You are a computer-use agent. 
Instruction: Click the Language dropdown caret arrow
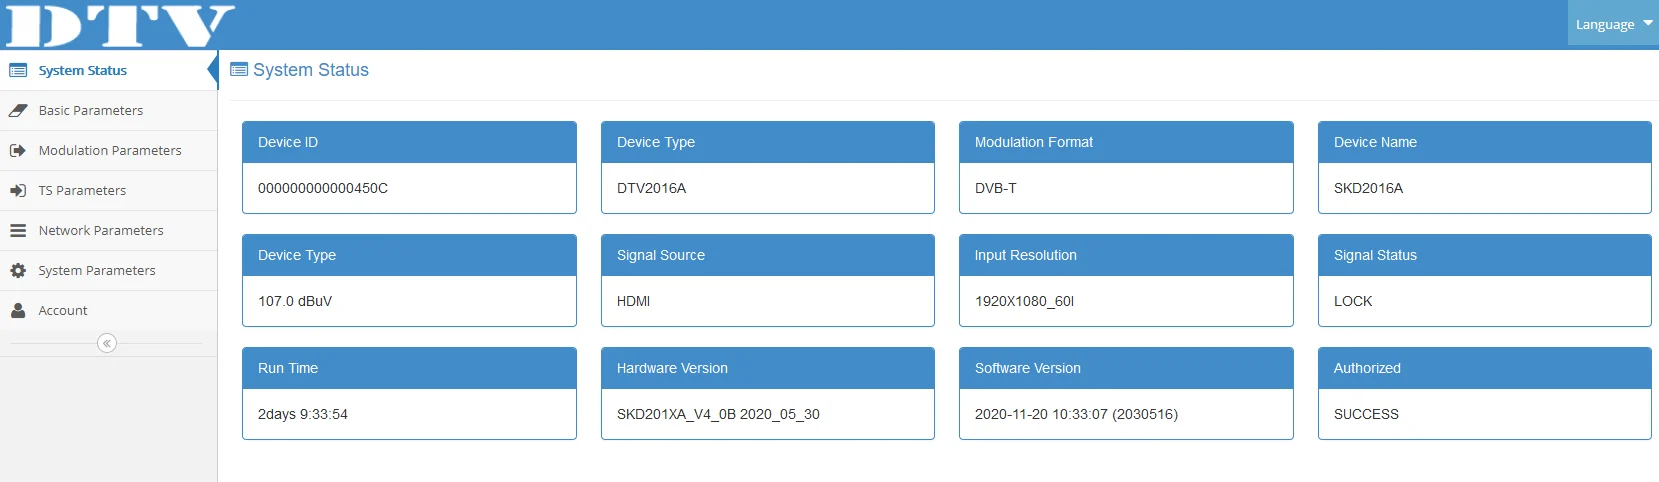[1648, 23]
